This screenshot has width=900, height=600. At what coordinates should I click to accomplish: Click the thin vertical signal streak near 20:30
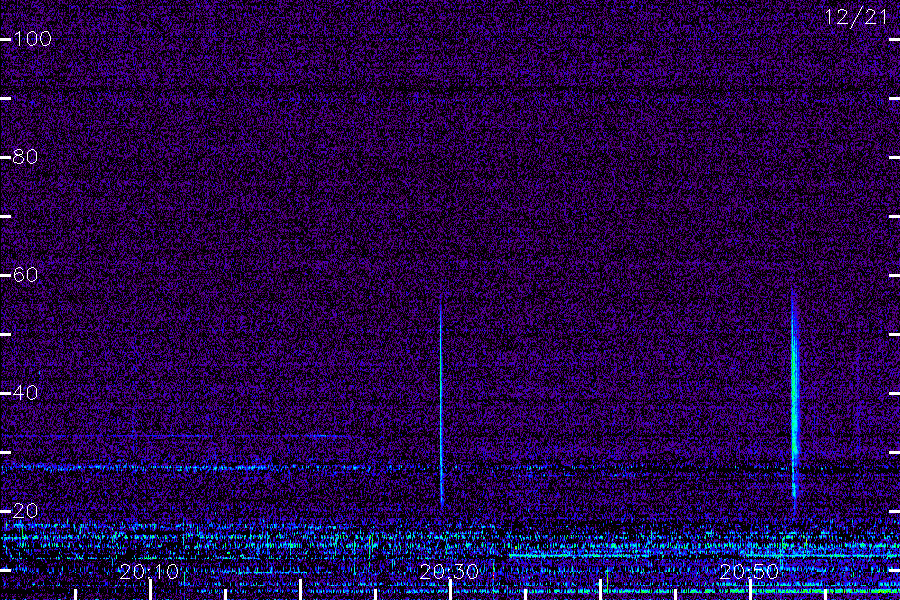coord(441,402)
